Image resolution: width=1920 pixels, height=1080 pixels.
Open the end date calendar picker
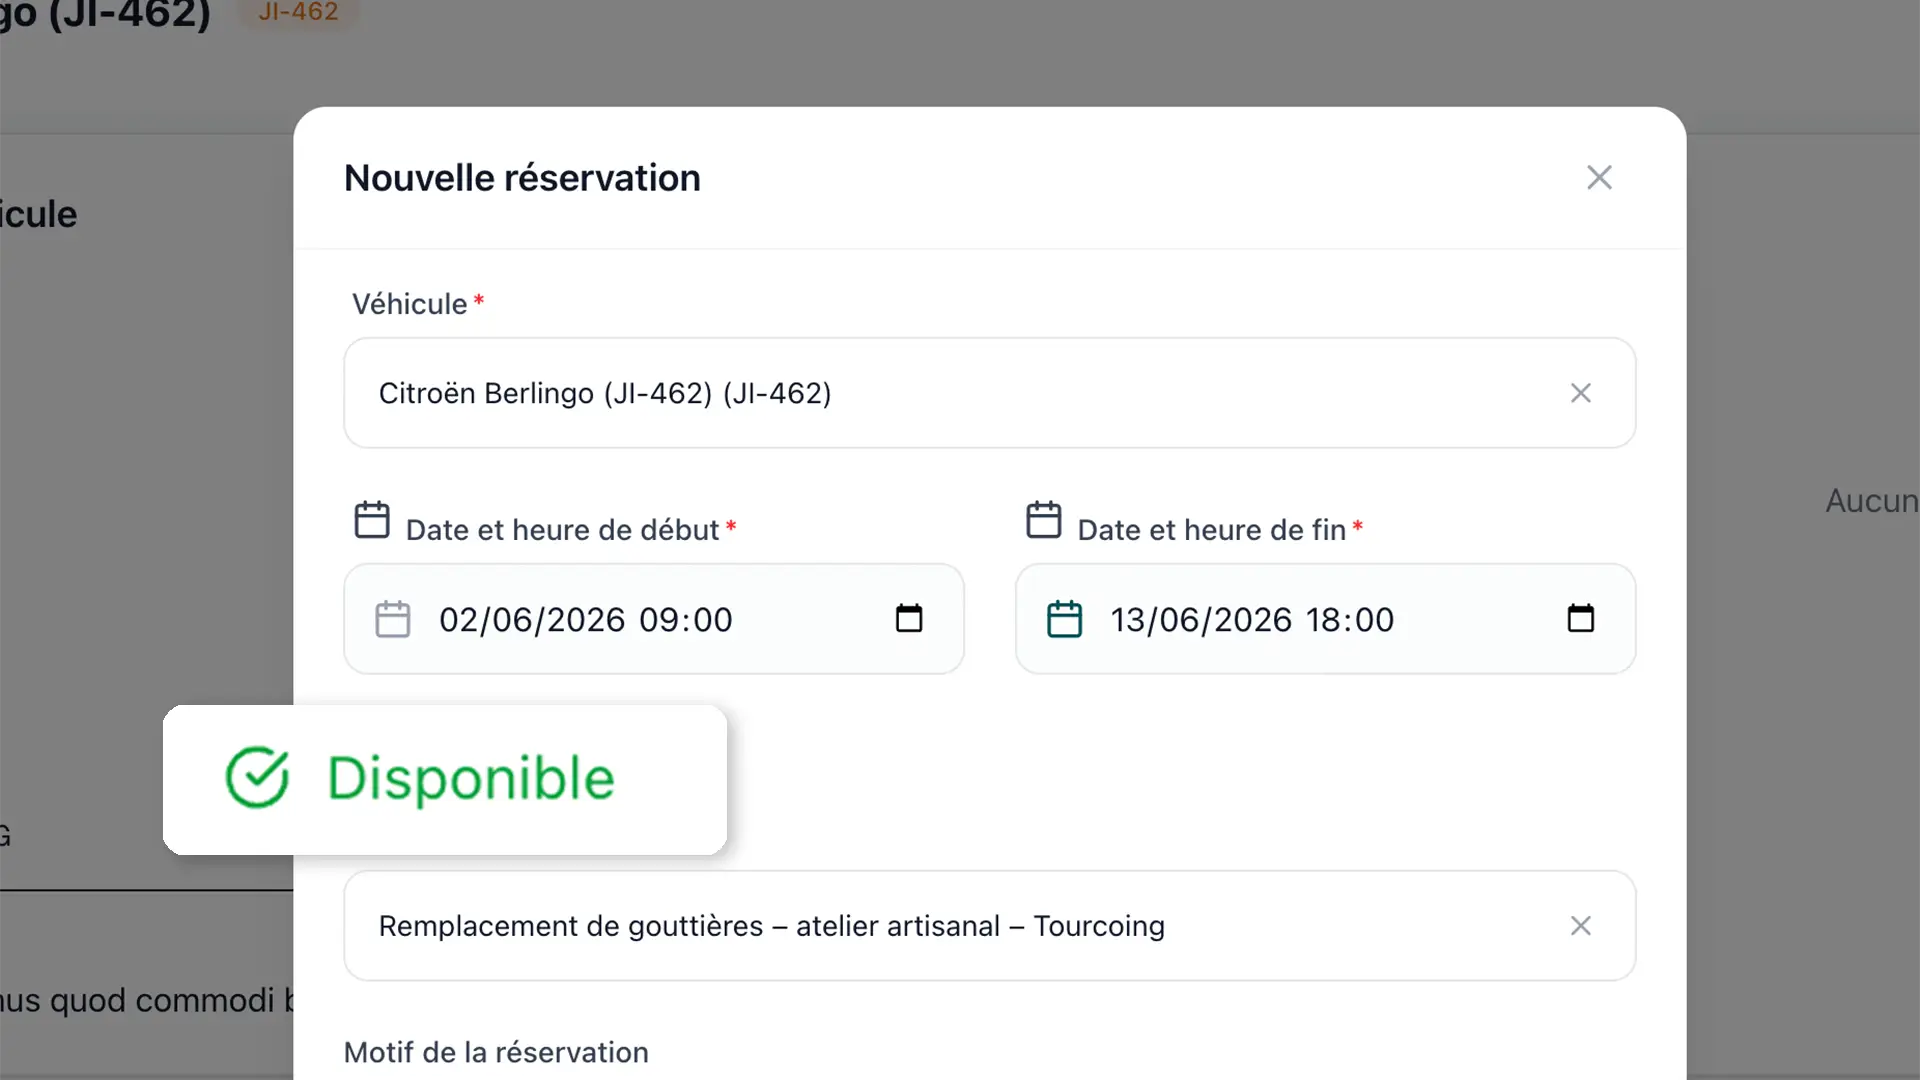pos(1580,619)
